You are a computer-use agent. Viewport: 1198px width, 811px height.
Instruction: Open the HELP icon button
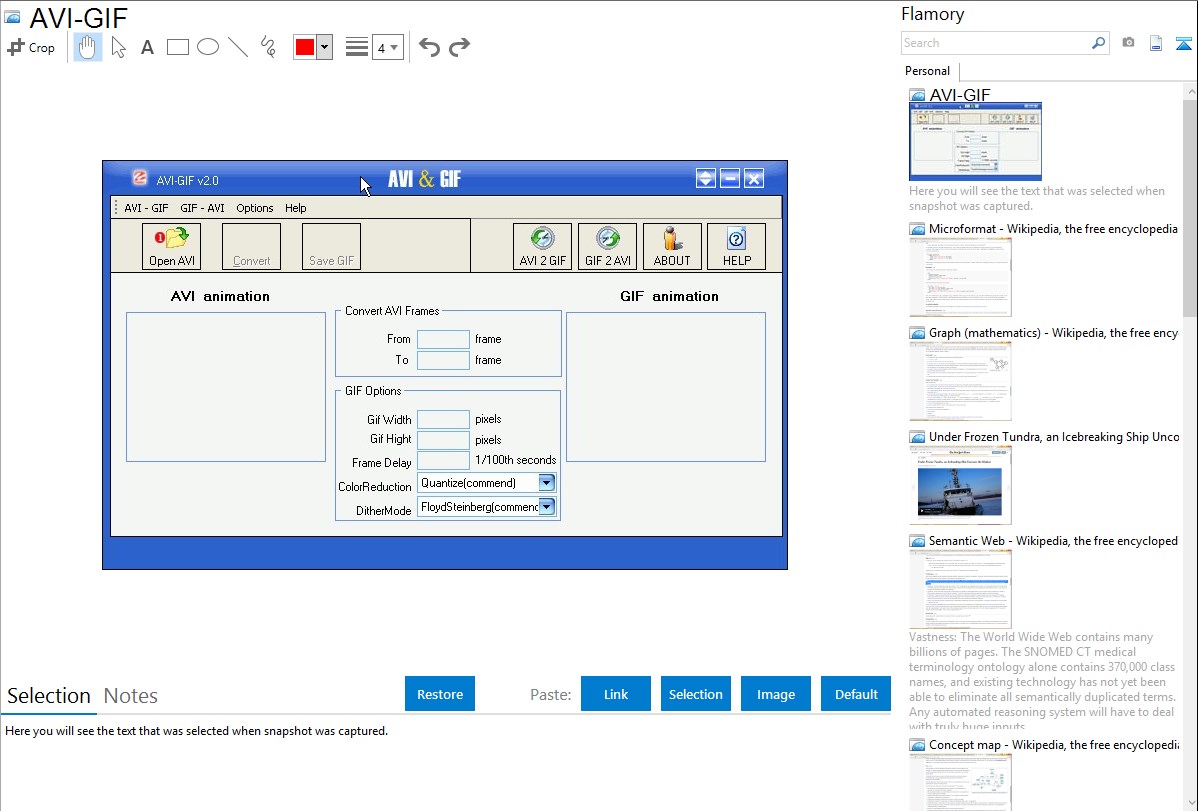[737, 246]
